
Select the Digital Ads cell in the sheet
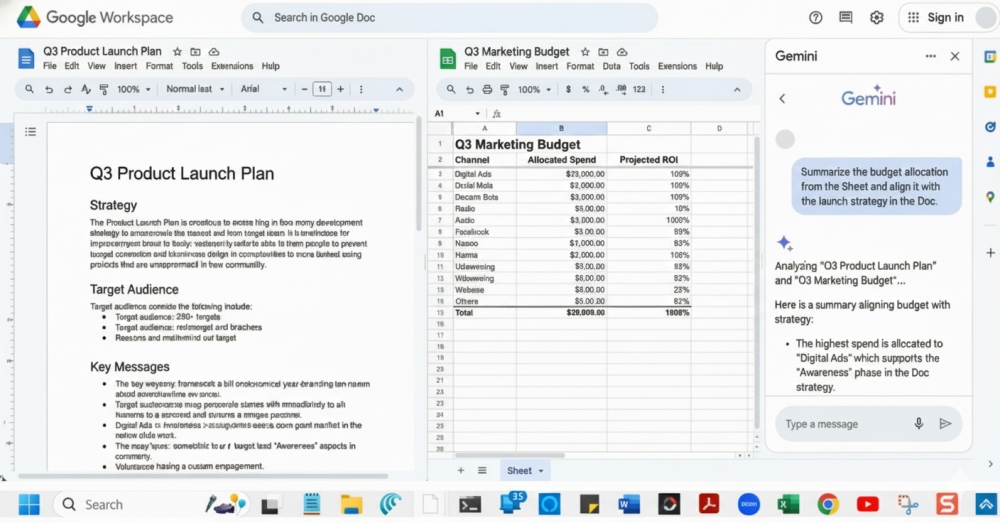click(x=484, y=173)
